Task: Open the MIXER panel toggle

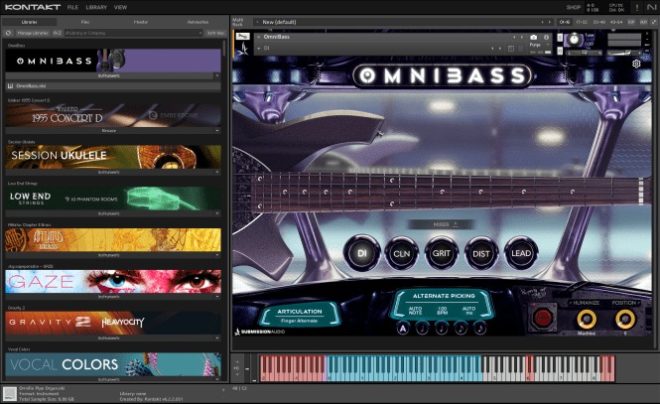Action: click(441, 225)
